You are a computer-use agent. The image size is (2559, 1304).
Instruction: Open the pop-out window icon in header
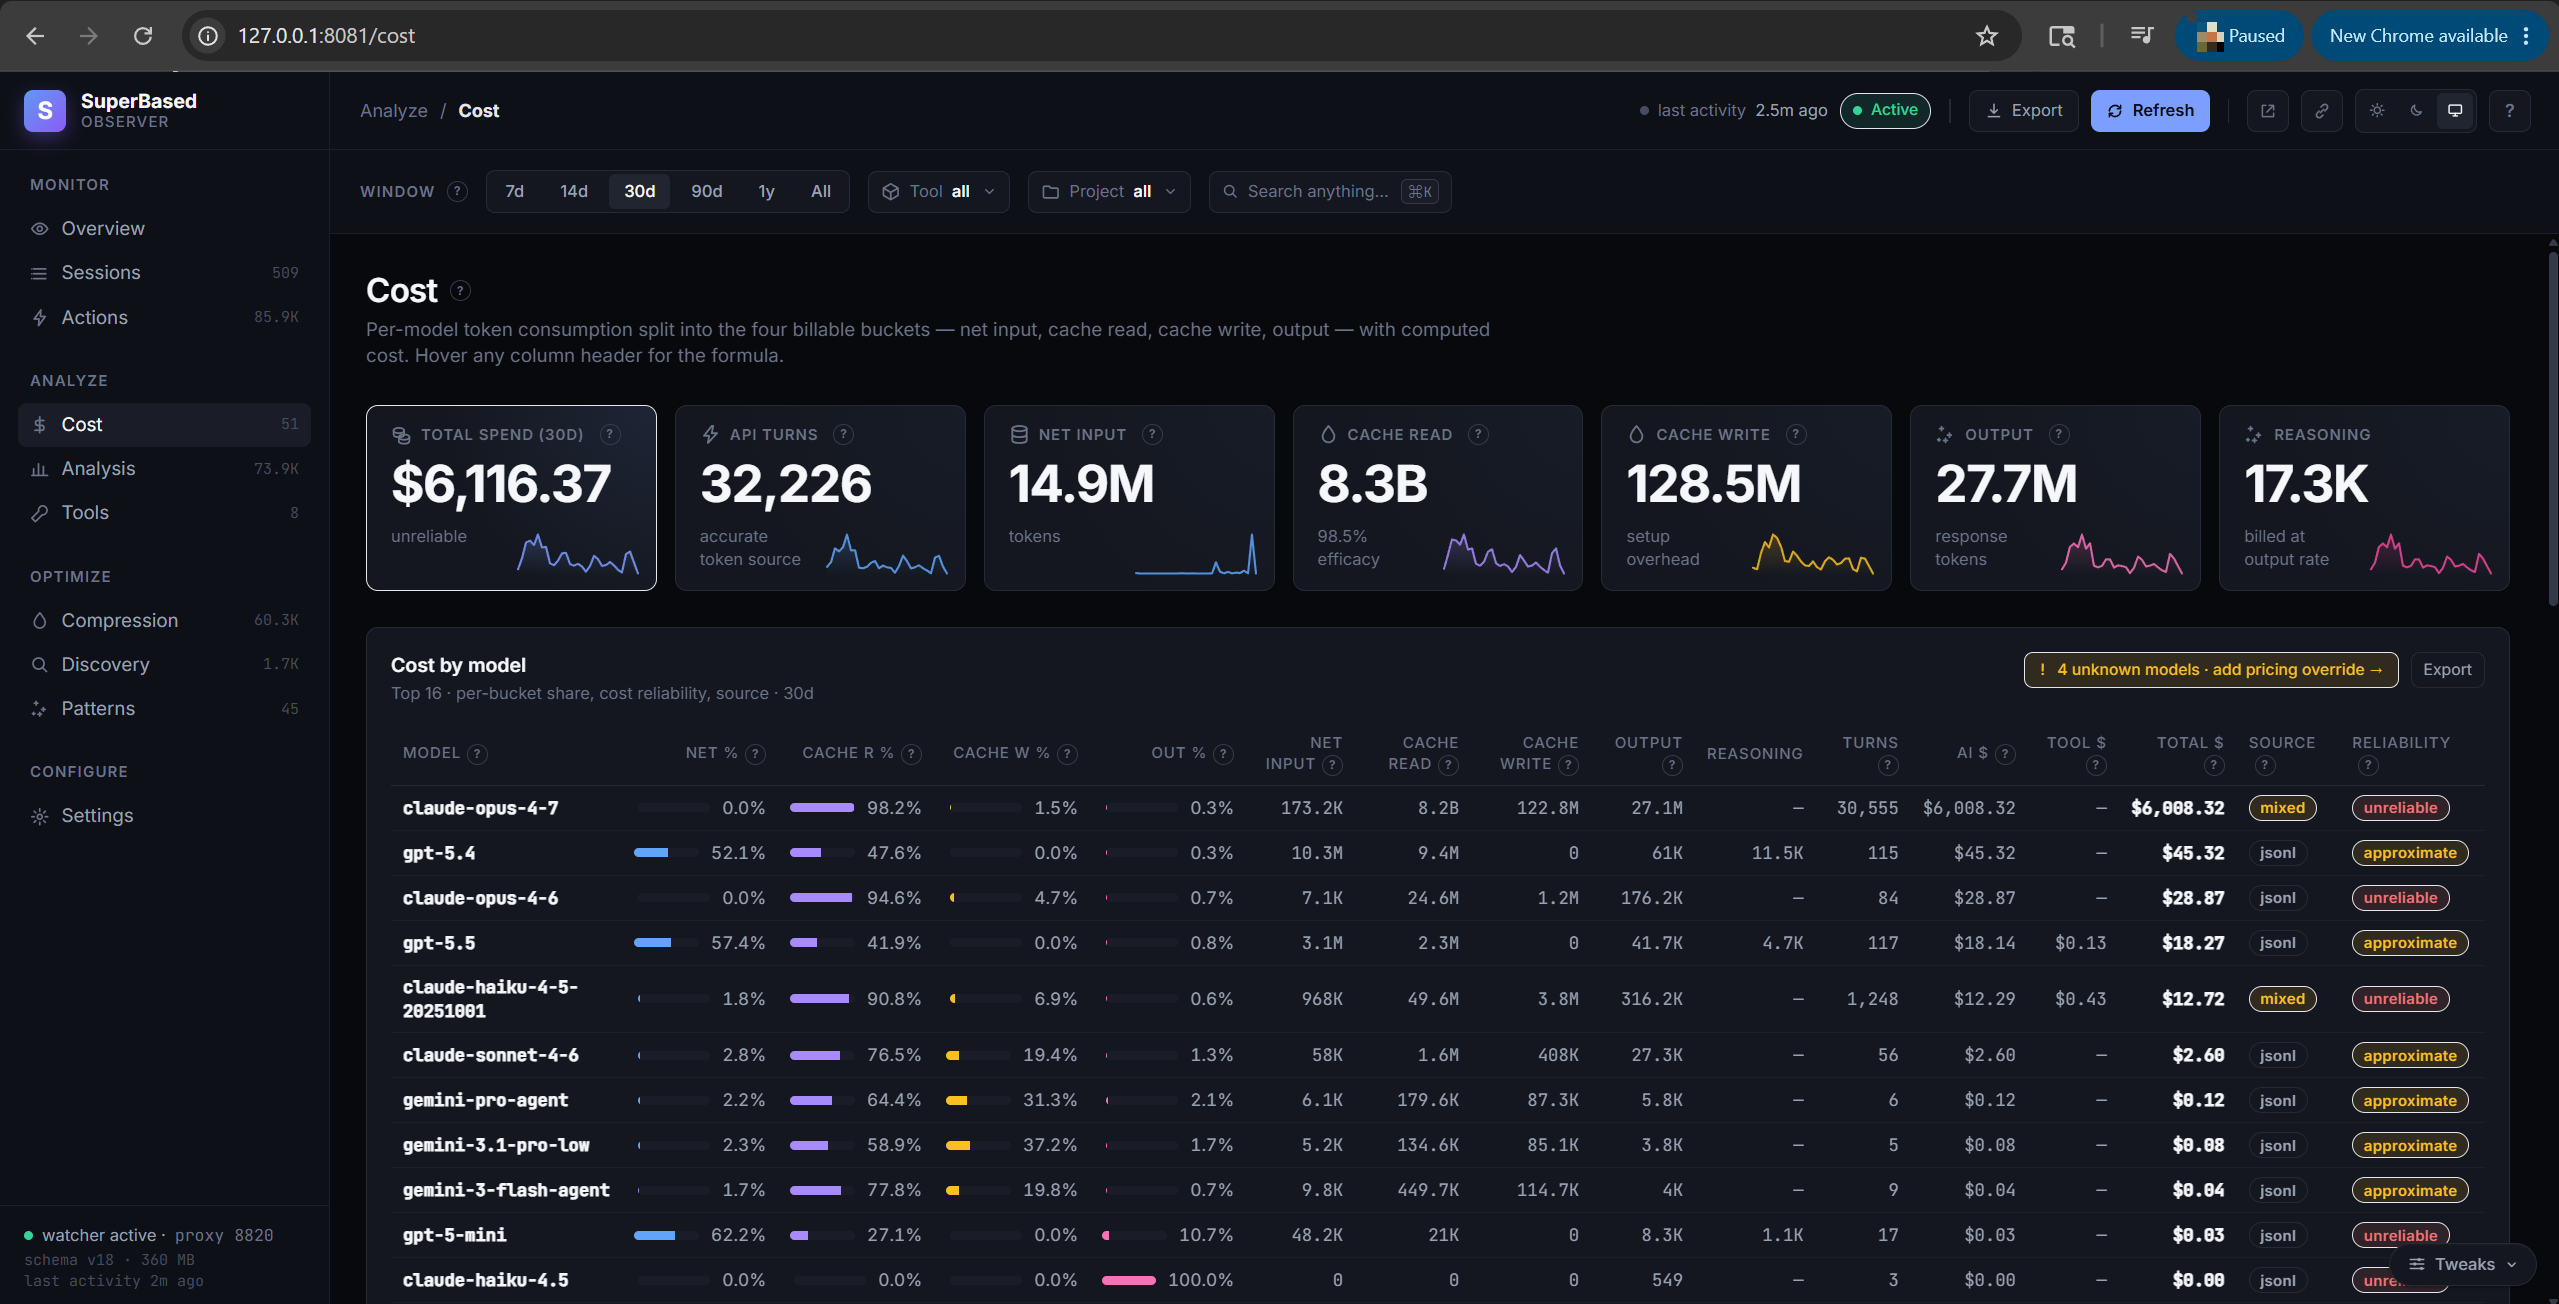[x=2268, y=111]
